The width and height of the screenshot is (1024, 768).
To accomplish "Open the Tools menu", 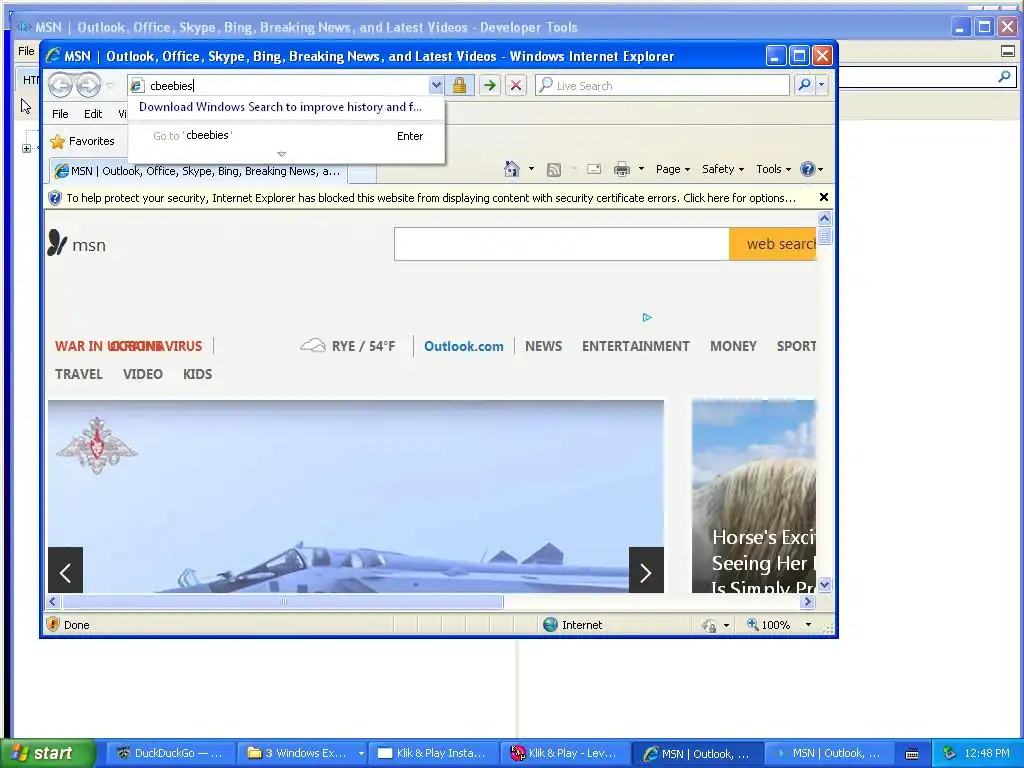I will pos(773,169).
